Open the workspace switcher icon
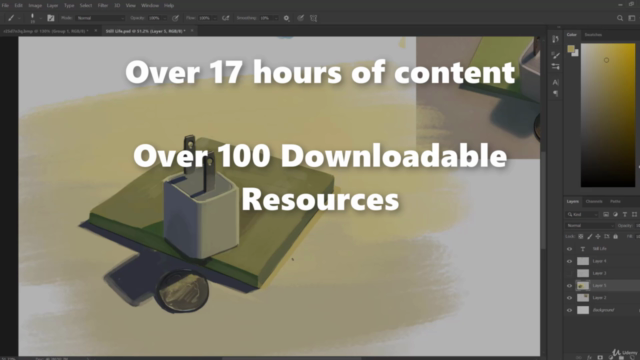Viewport: 640px width, 360px height. click(x=631, y=18)
